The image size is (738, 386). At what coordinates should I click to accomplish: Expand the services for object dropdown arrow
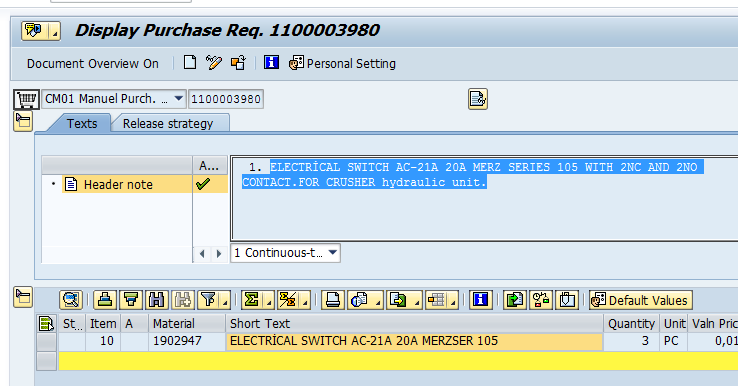[x=55, y=31]
